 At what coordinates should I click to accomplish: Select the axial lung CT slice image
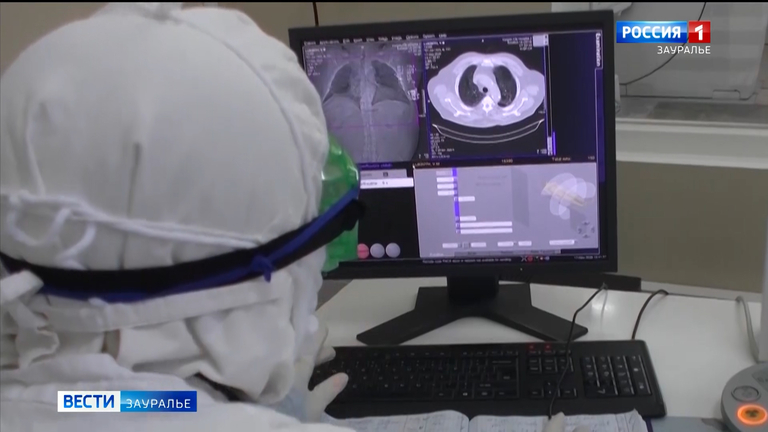click(x=485, y=96)
